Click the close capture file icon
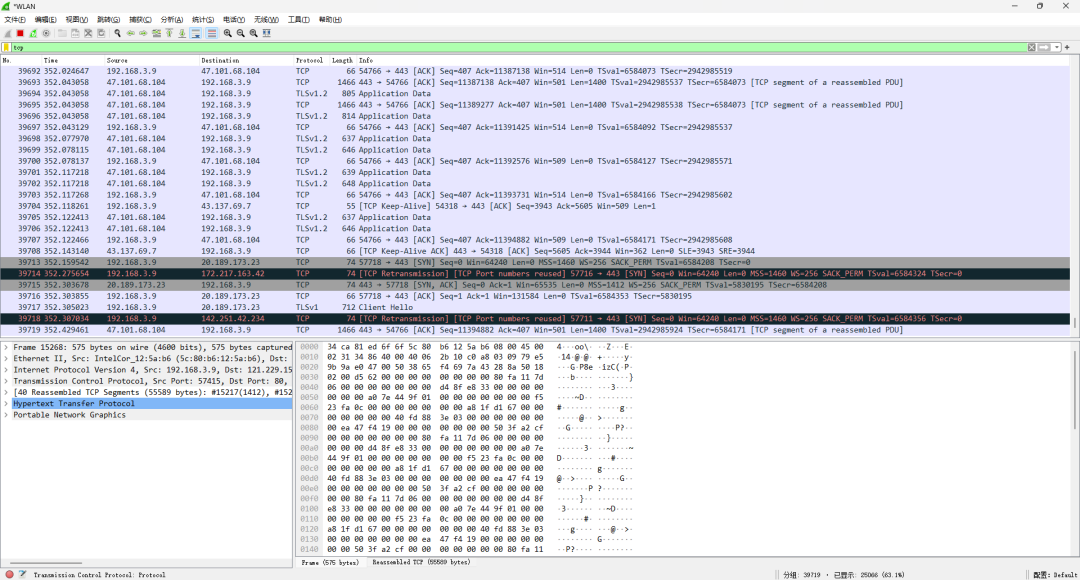The image size is (1080, 580). click(x=88, y=33)
